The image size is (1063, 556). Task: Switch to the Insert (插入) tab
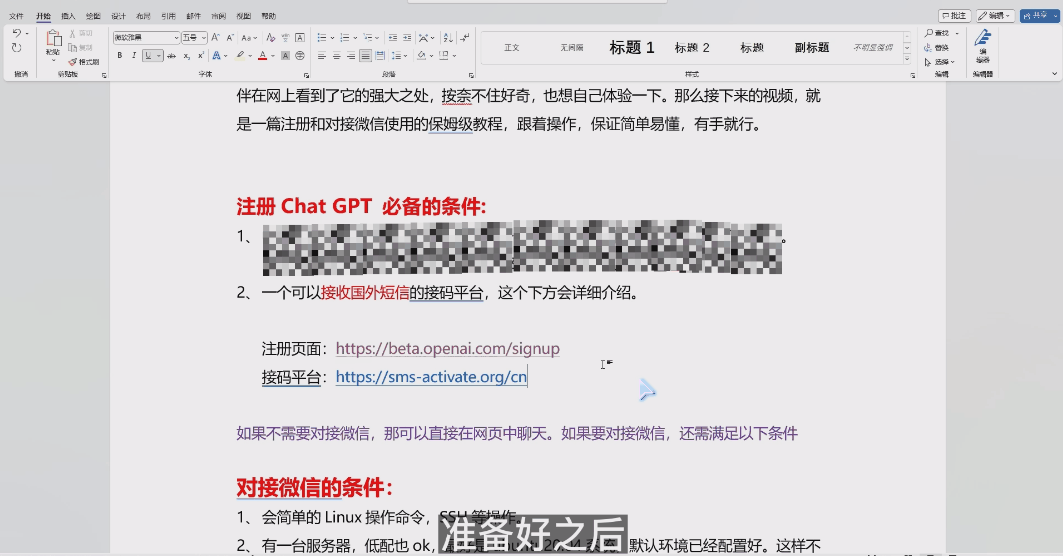pos(68,16)
